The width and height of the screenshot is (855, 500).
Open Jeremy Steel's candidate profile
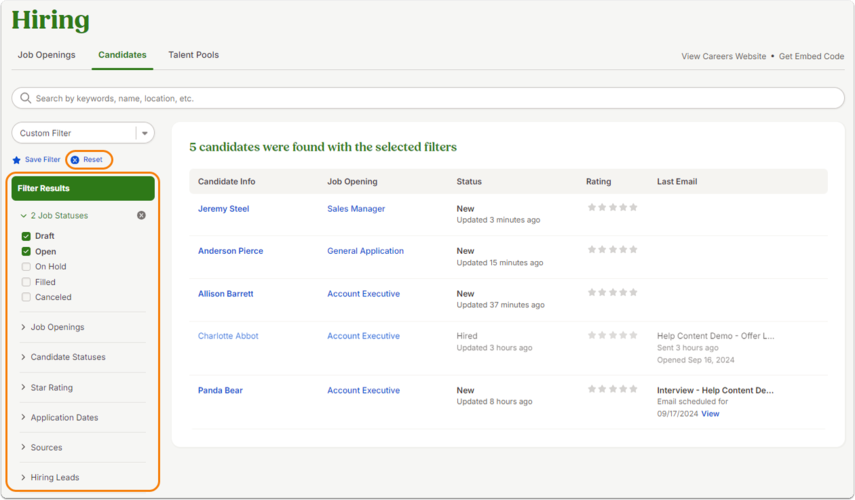[x=224, y=209]
